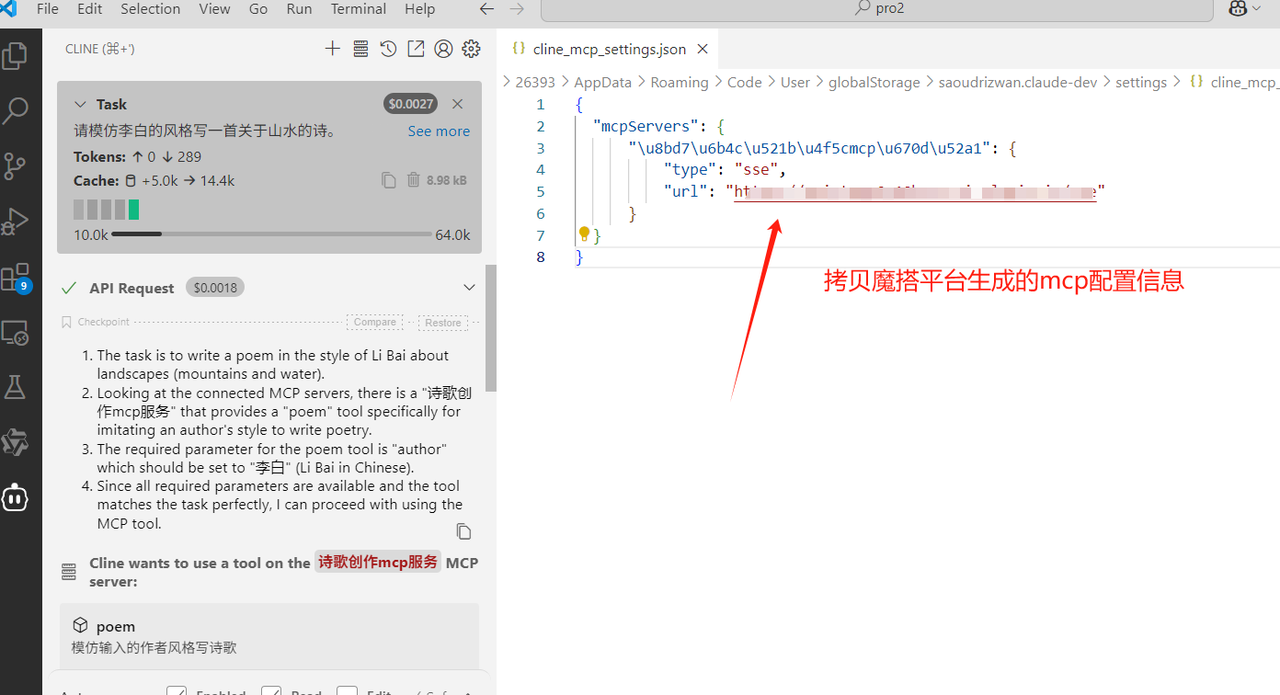This screenshot has height=695, width=1280.
Task: Open the Go menu
Action: pyautogui.click(x=258, y=9)
